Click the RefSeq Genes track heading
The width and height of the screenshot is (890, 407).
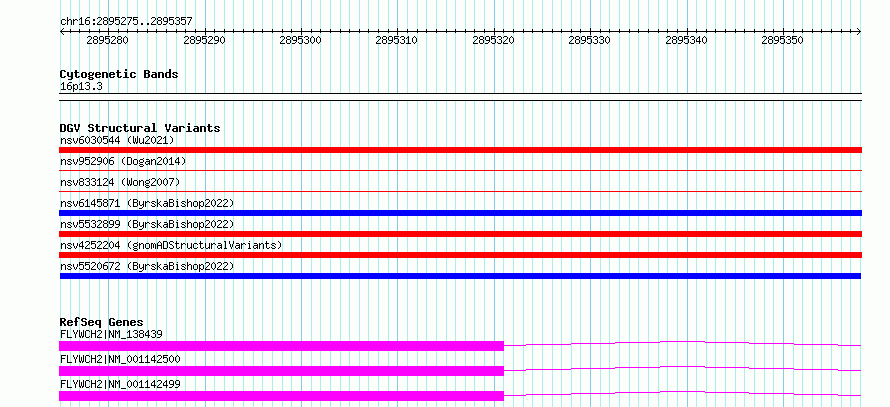[101, 322]
